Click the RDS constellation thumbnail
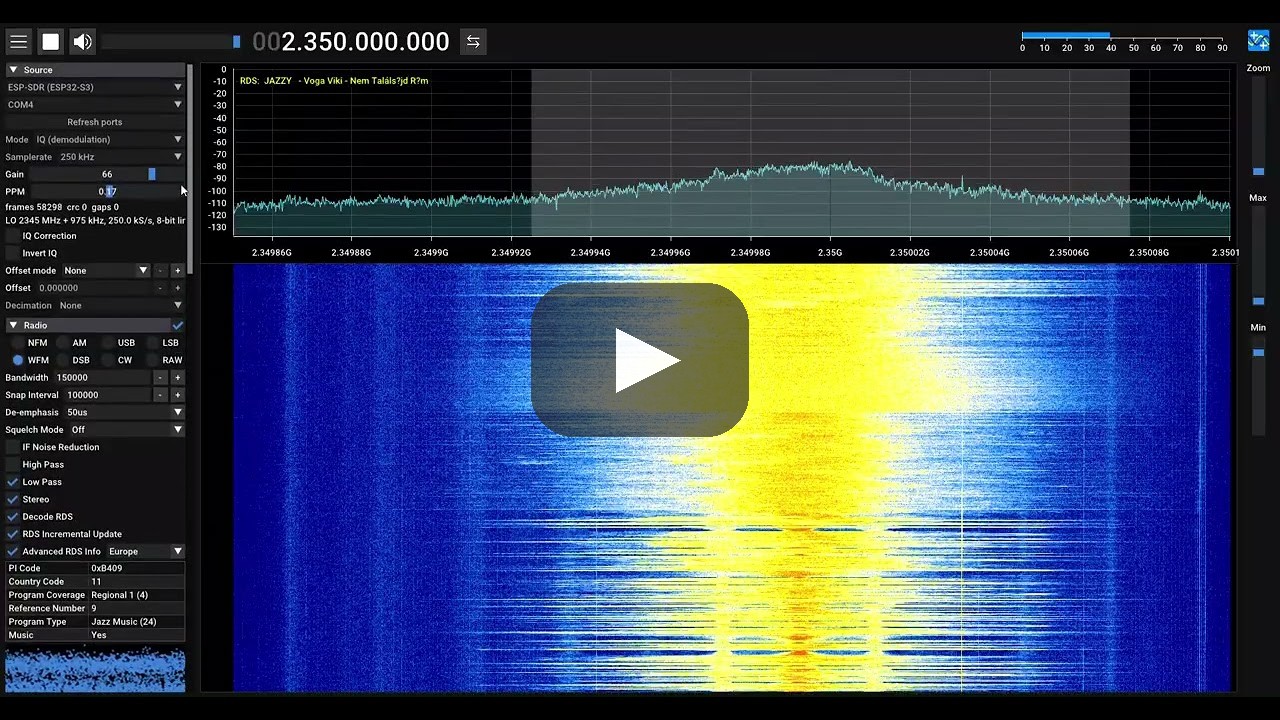The image size is (1280, 720). [95, 670]
